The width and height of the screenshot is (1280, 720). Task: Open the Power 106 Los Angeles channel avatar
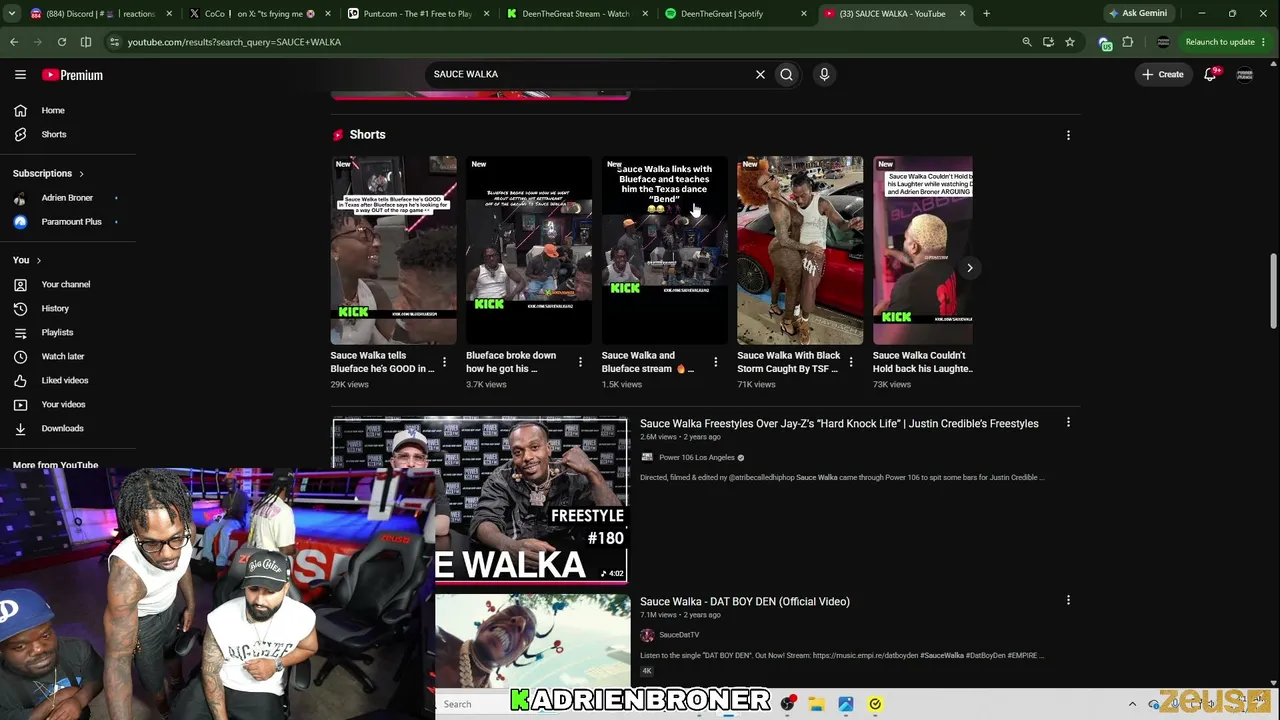click(647, 457)
